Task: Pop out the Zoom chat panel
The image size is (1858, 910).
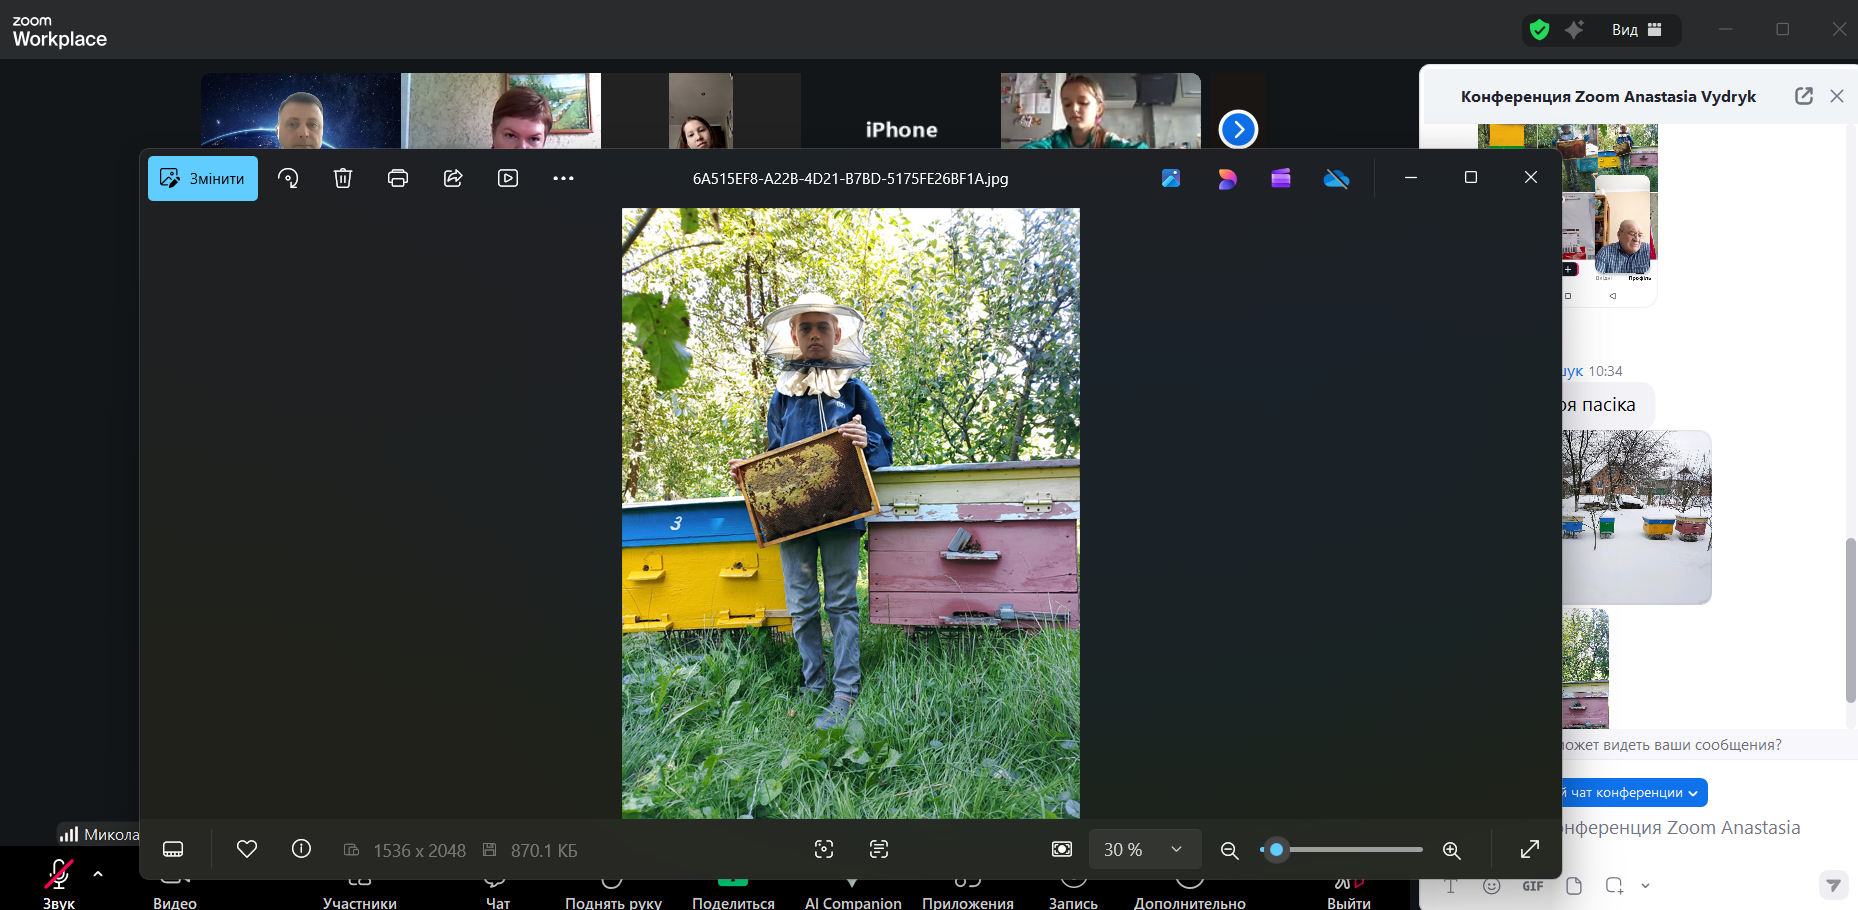Action: [1804, 96]
